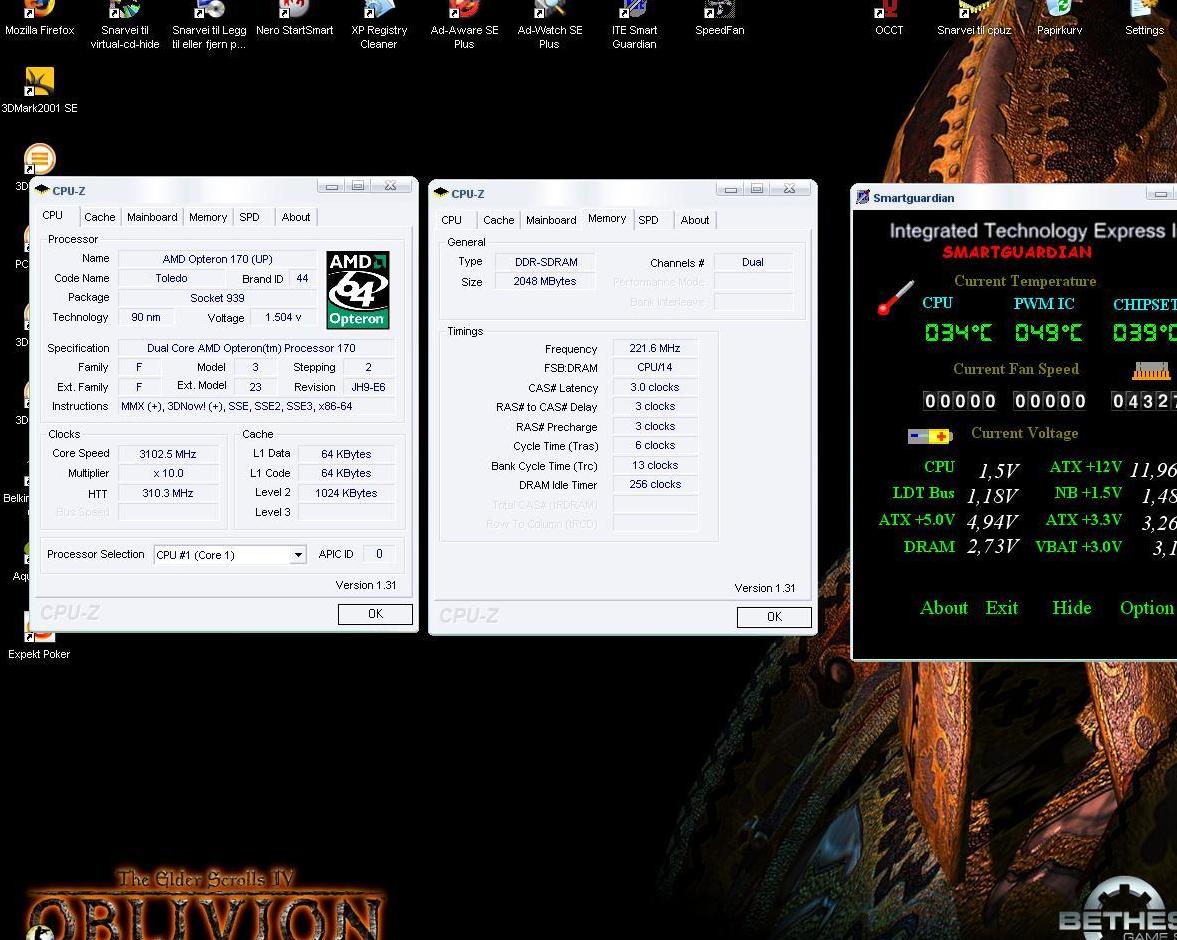
Task: Launch the OCCT desktop shortcut
Action: [890, 19]
